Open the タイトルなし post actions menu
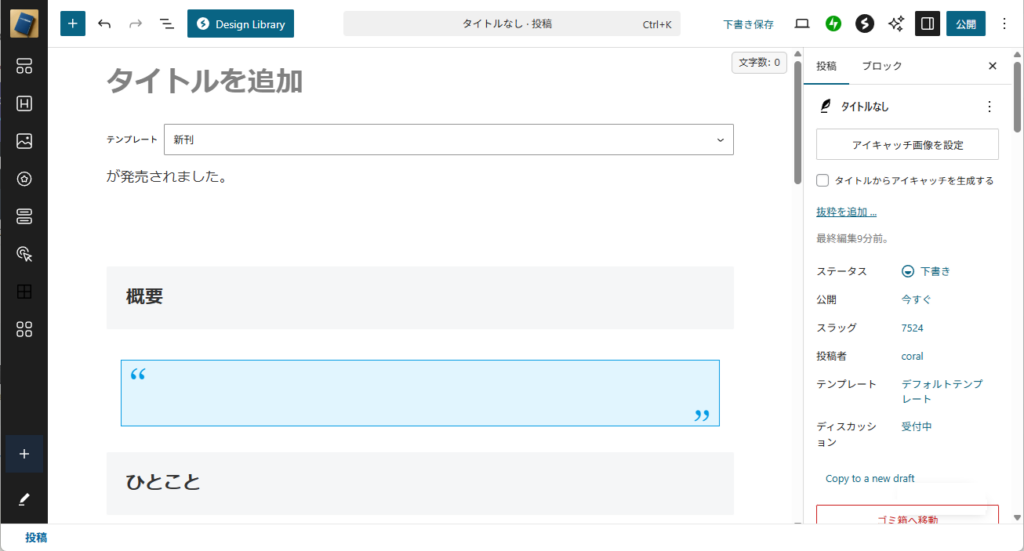 click(x=989, y=106)
